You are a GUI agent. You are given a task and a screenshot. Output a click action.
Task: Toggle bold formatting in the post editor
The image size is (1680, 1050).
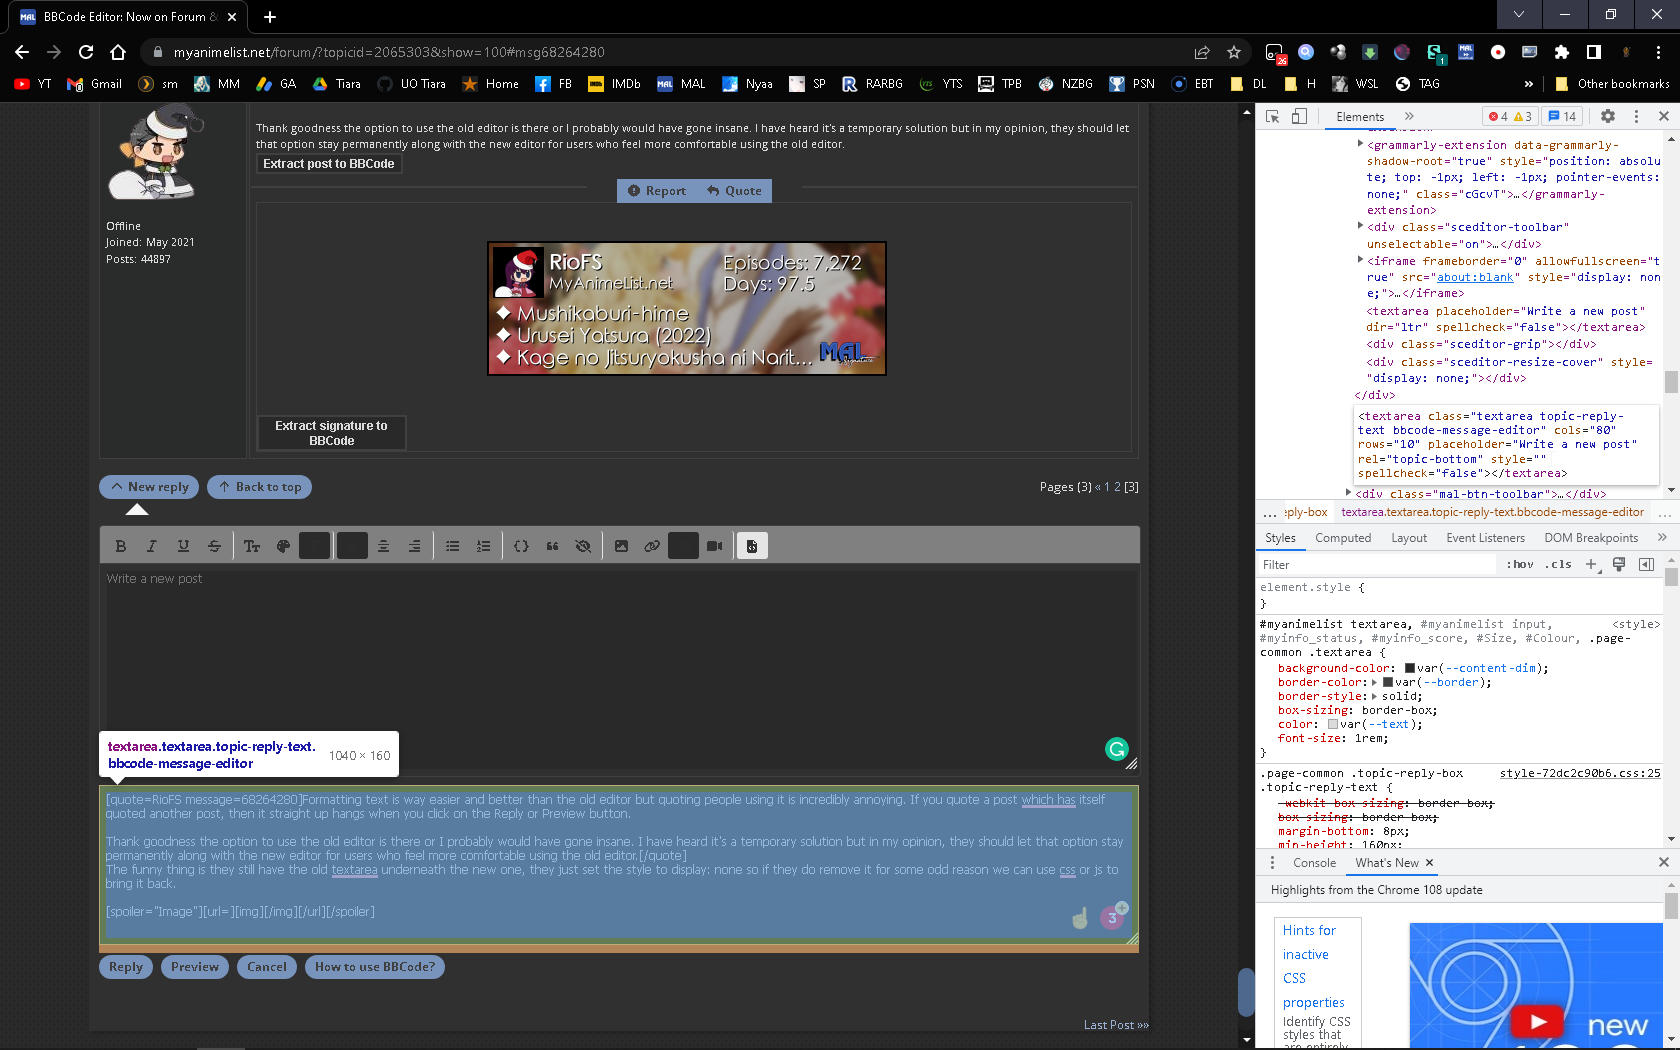(121, 545)
